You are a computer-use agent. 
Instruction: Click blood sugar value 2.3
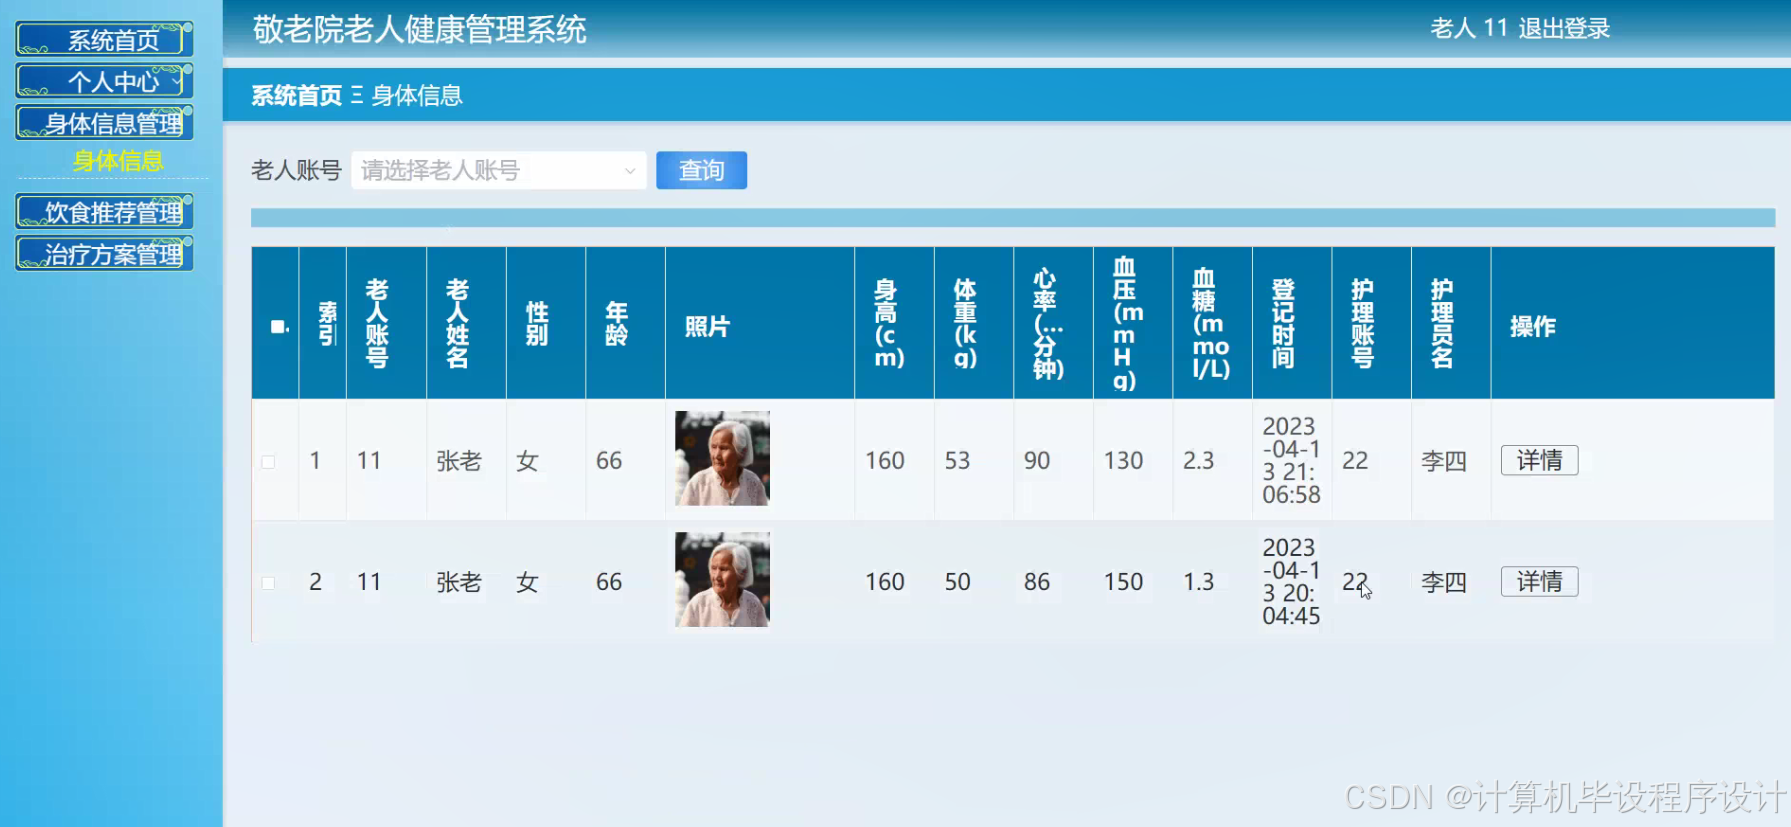click(1198, 460)
